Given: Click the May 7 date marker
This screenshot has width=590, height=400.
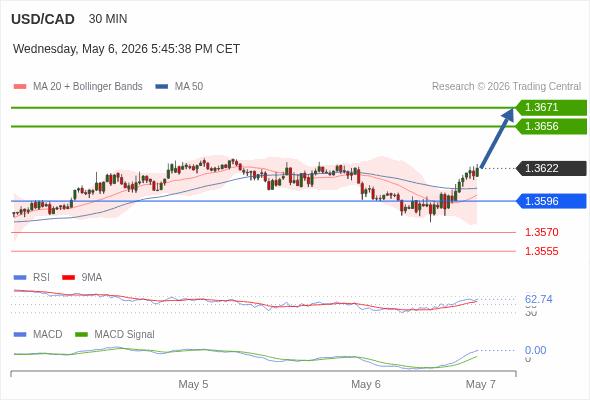Looking at the screenshot, I should pyautogui.click(x=481, y=384).
